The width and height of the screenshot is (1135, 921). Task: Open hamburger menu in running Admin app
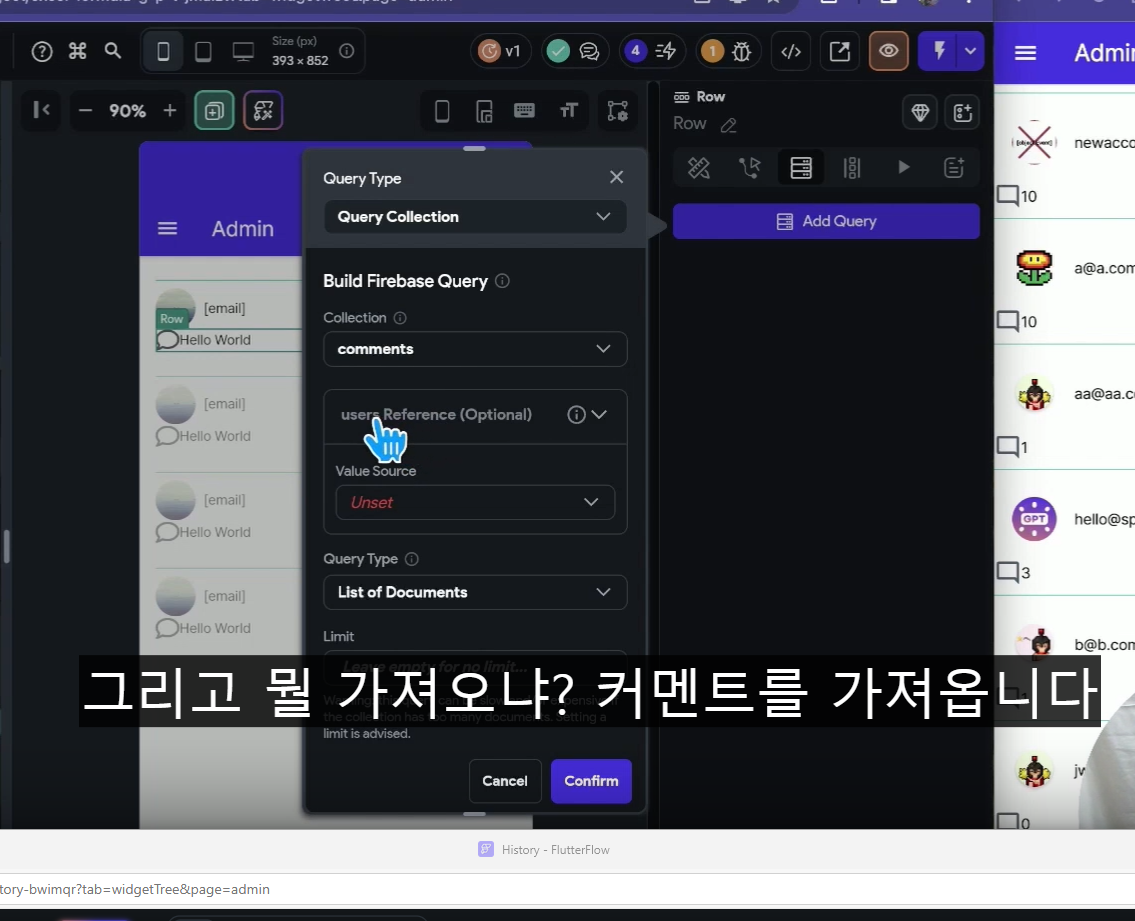click(x=1025, y=53)
